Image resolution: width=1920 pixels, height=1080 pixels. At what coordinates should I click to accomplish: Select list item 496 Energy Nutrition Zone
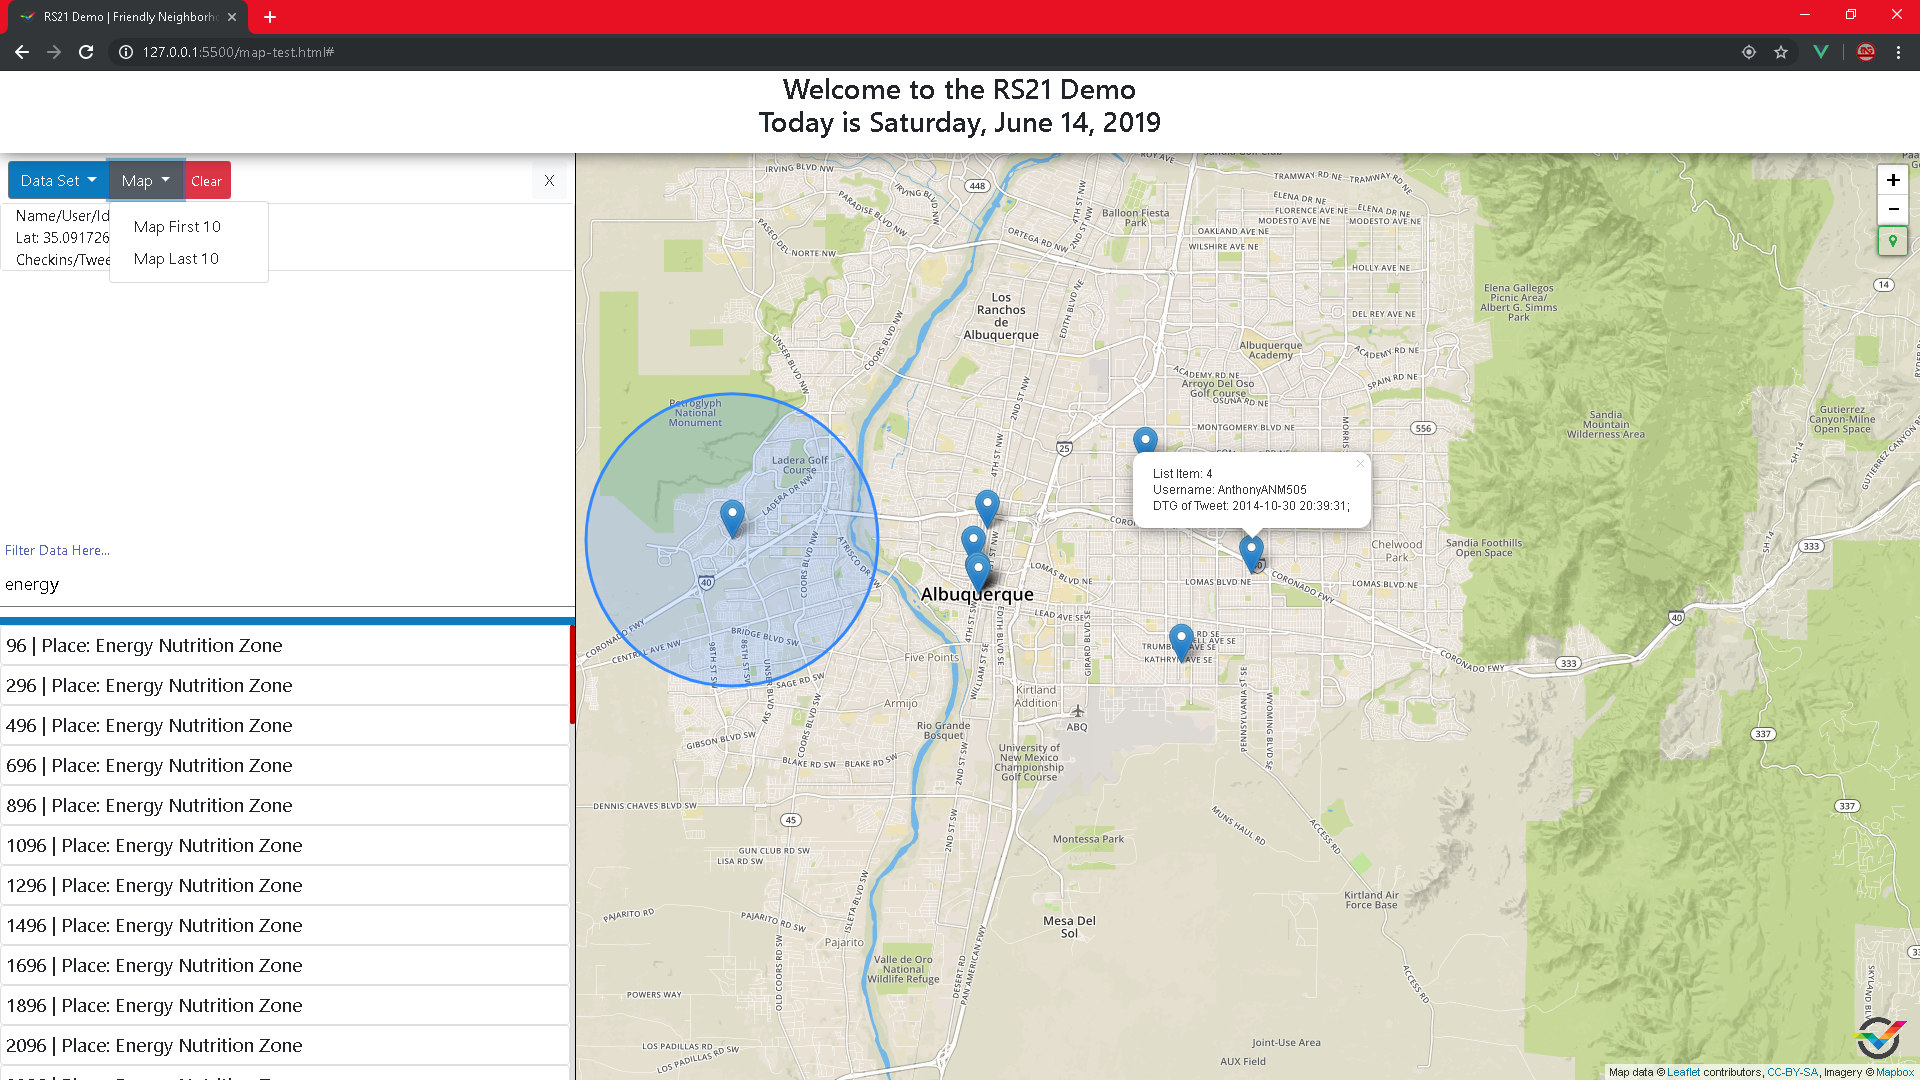pos(285,725)
